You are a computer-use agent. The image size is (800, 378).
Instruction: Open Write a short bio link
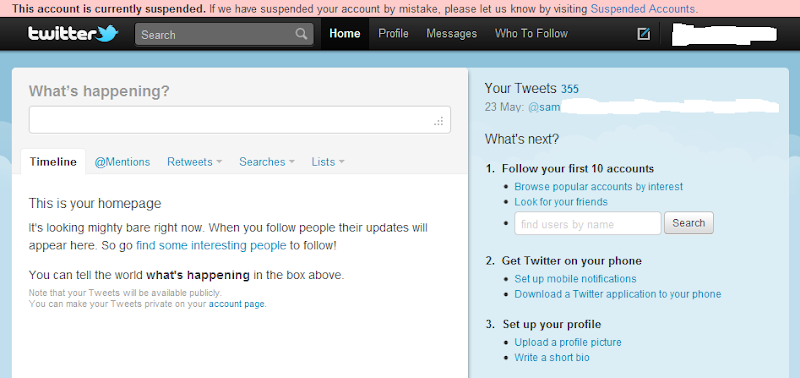[552, 358]
